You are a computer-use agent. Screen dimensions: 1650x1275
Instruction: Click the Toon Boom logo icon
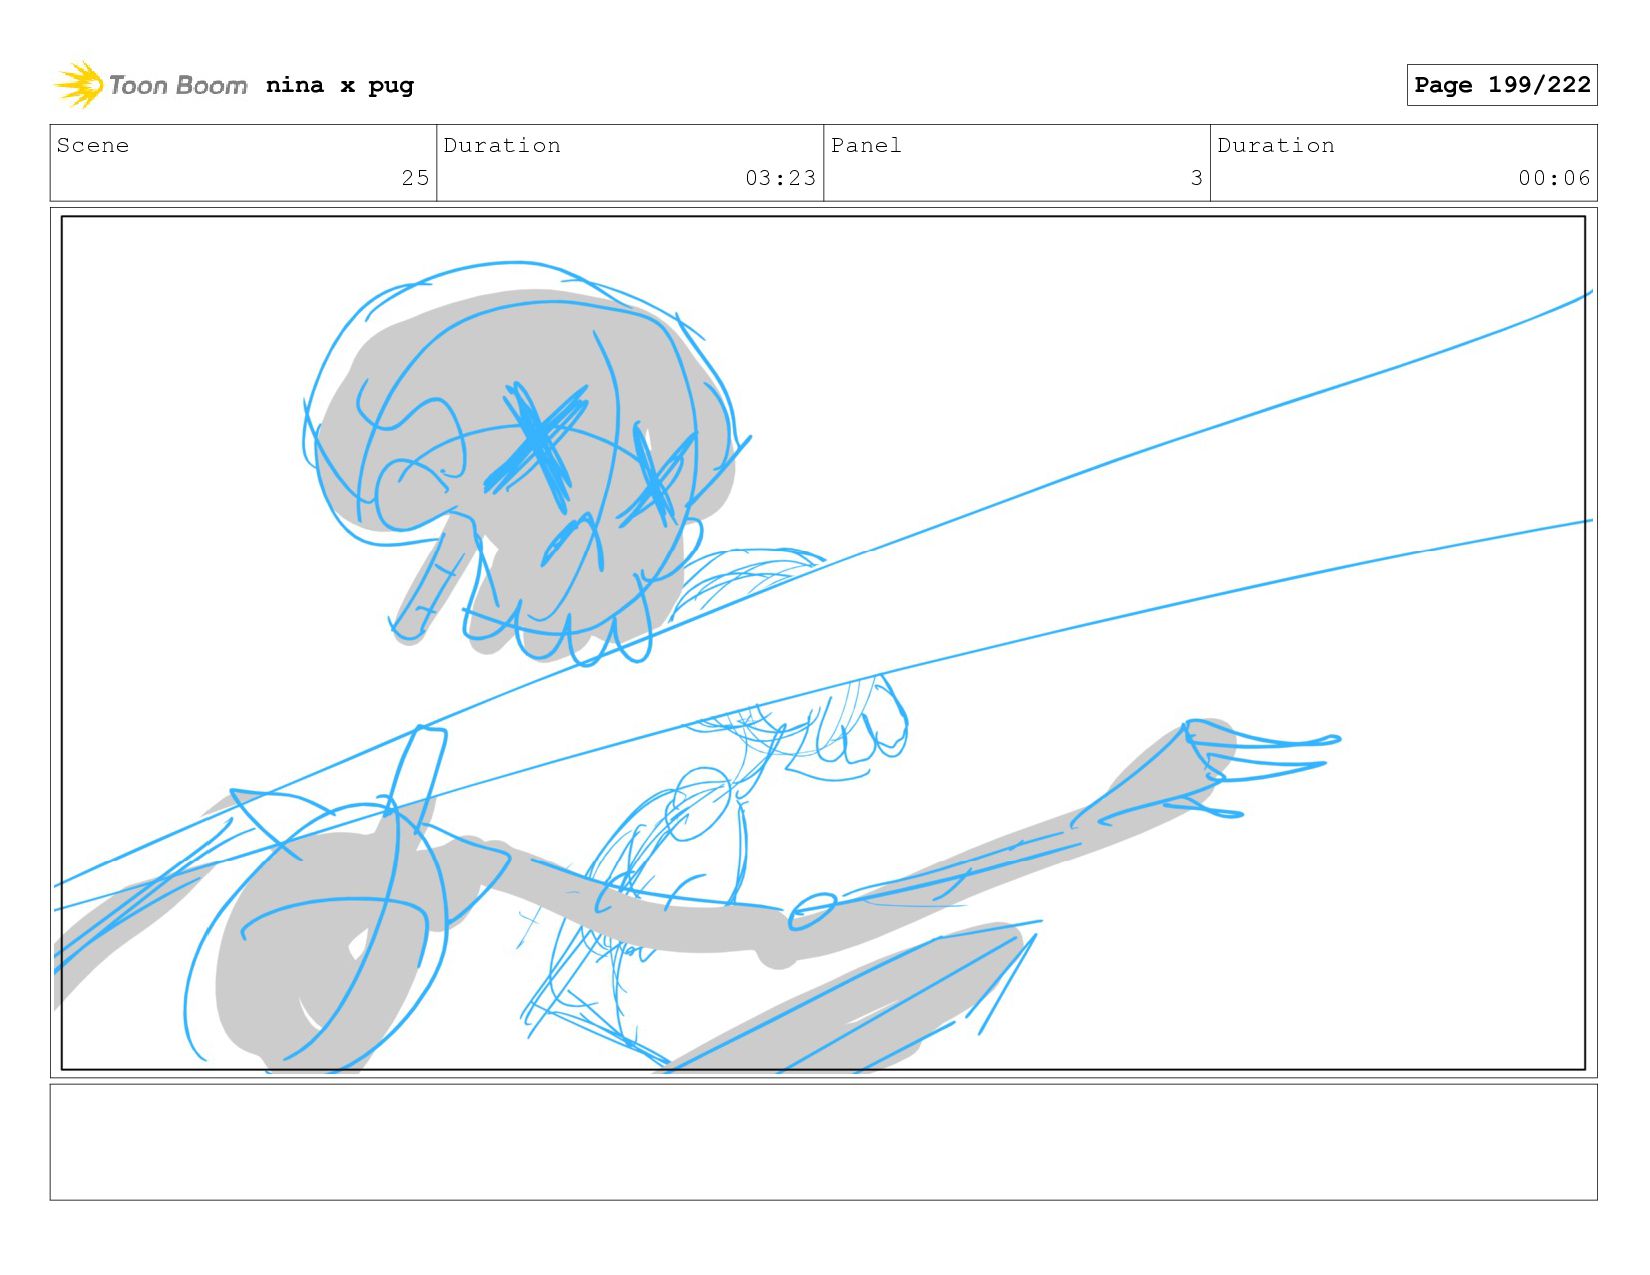click(x=79, y=85)
